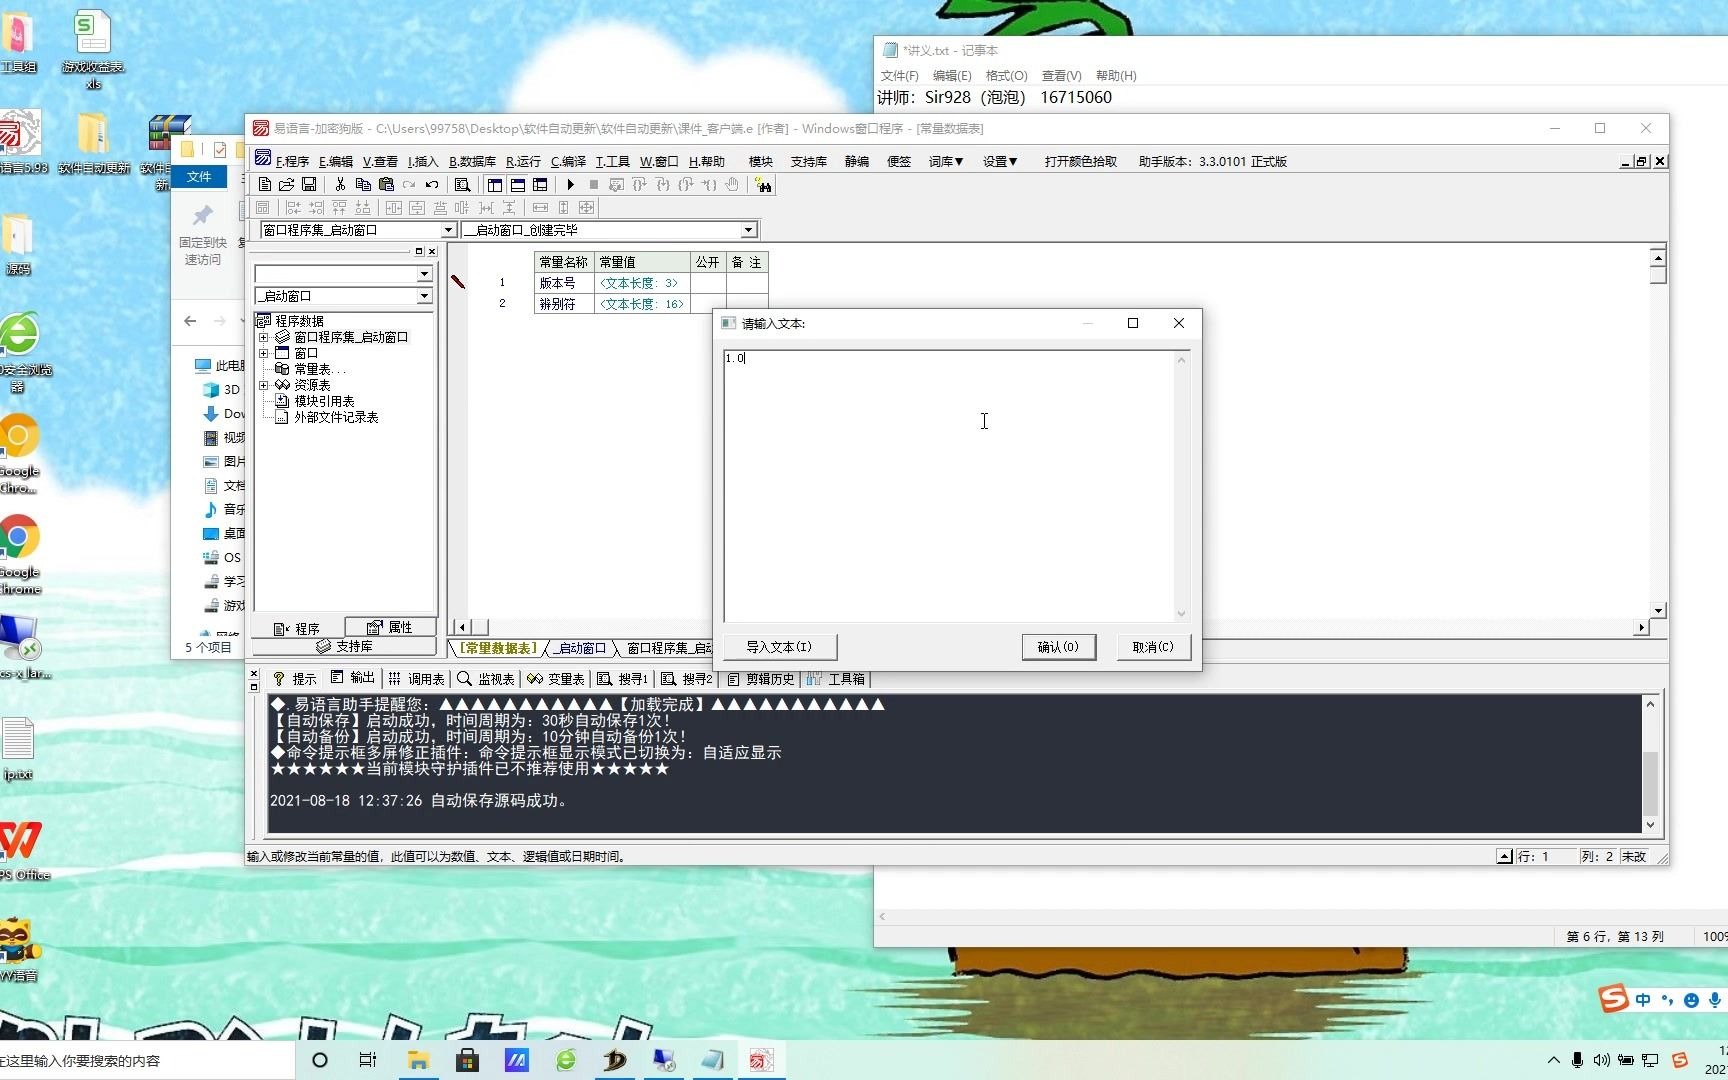The height and width of the screenshot is (1080, 1728).
Task: Click the Stop (square) toolbar icon
Action: (x=593, y=185)
